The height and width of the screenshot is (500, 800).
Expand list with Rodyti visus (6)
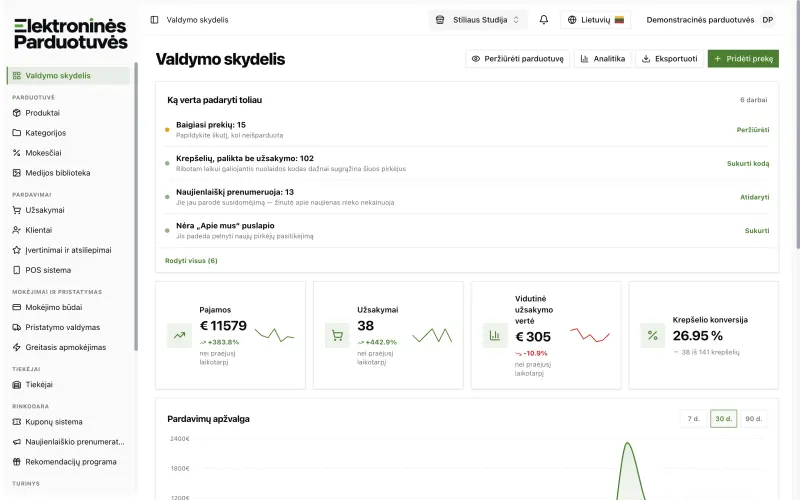click(191, 261)
